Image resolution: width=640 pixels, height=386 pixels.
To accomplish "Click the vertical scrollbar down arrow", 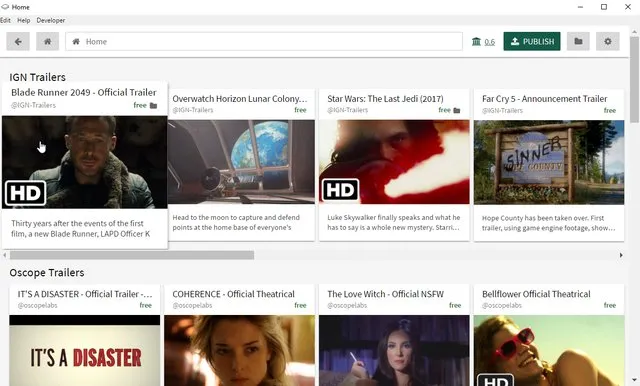I will point(634,380).
